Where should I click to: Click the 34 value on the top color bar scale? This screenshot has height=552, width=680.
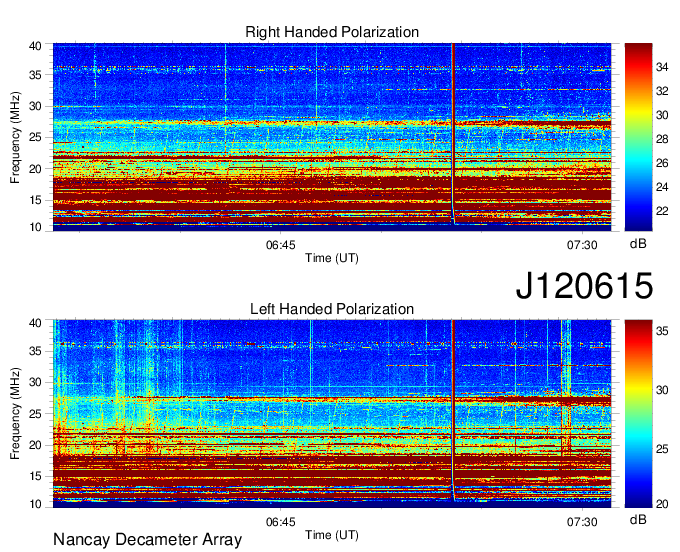[662, 67]
